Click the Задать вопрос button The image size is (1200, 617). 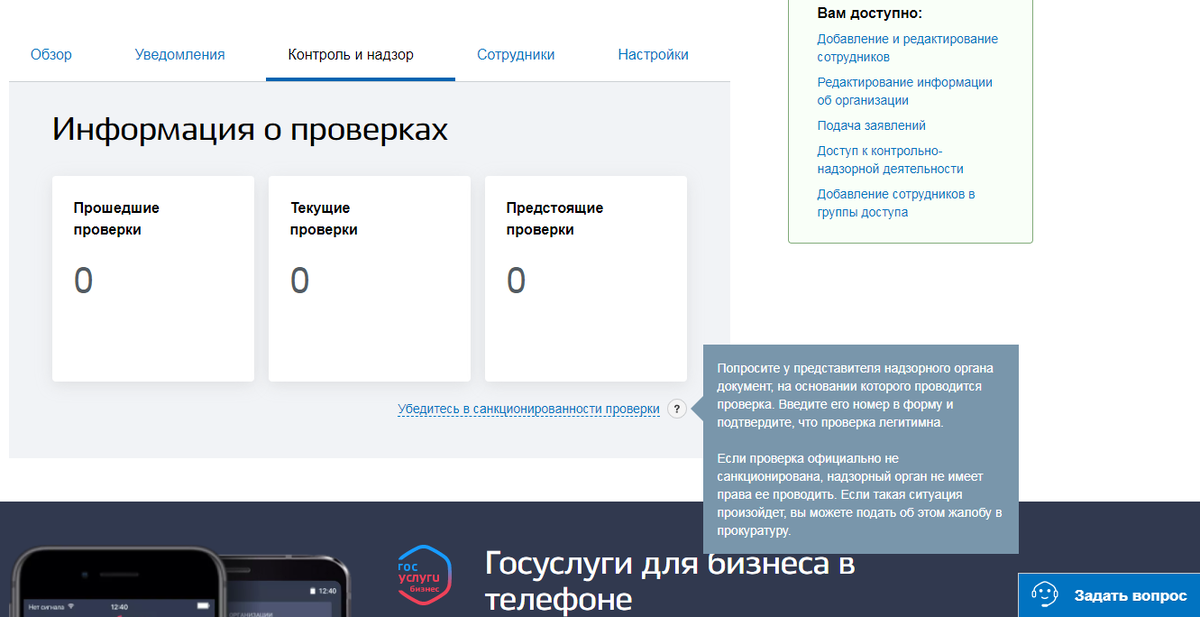point(1109,595)
